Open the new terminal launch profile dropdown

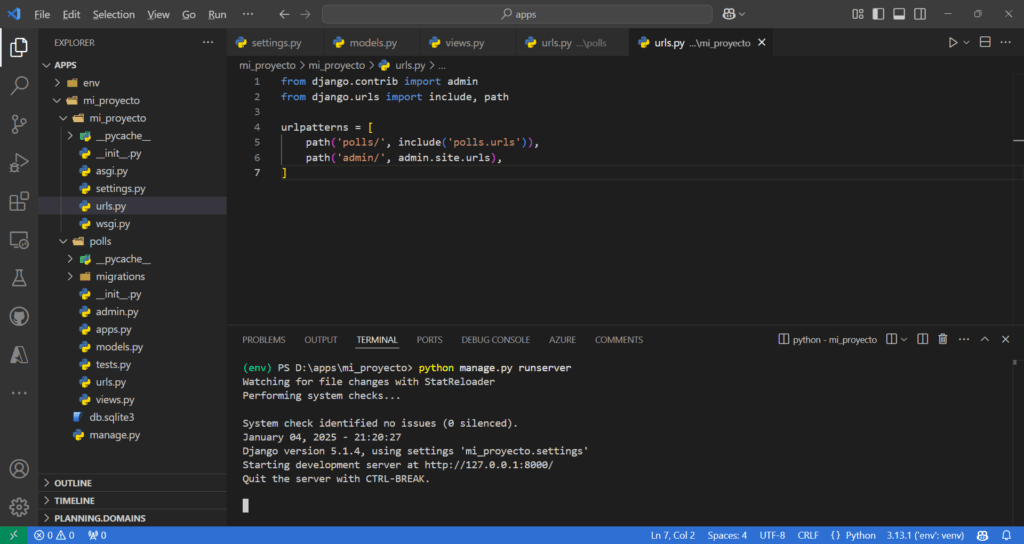(x=904, y=339)
